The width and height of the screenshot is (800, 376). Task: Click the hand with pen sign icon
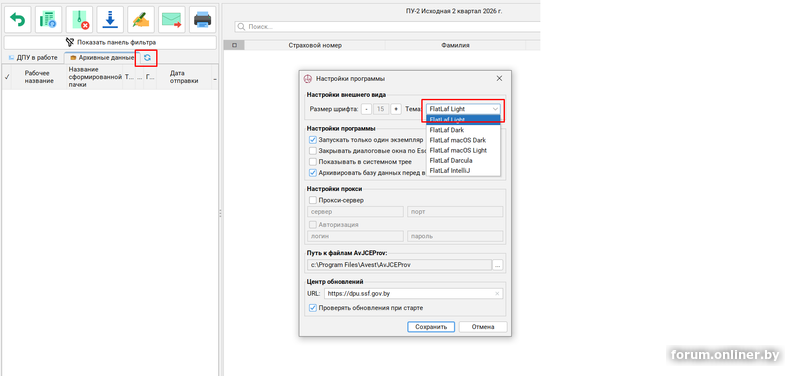141,20
